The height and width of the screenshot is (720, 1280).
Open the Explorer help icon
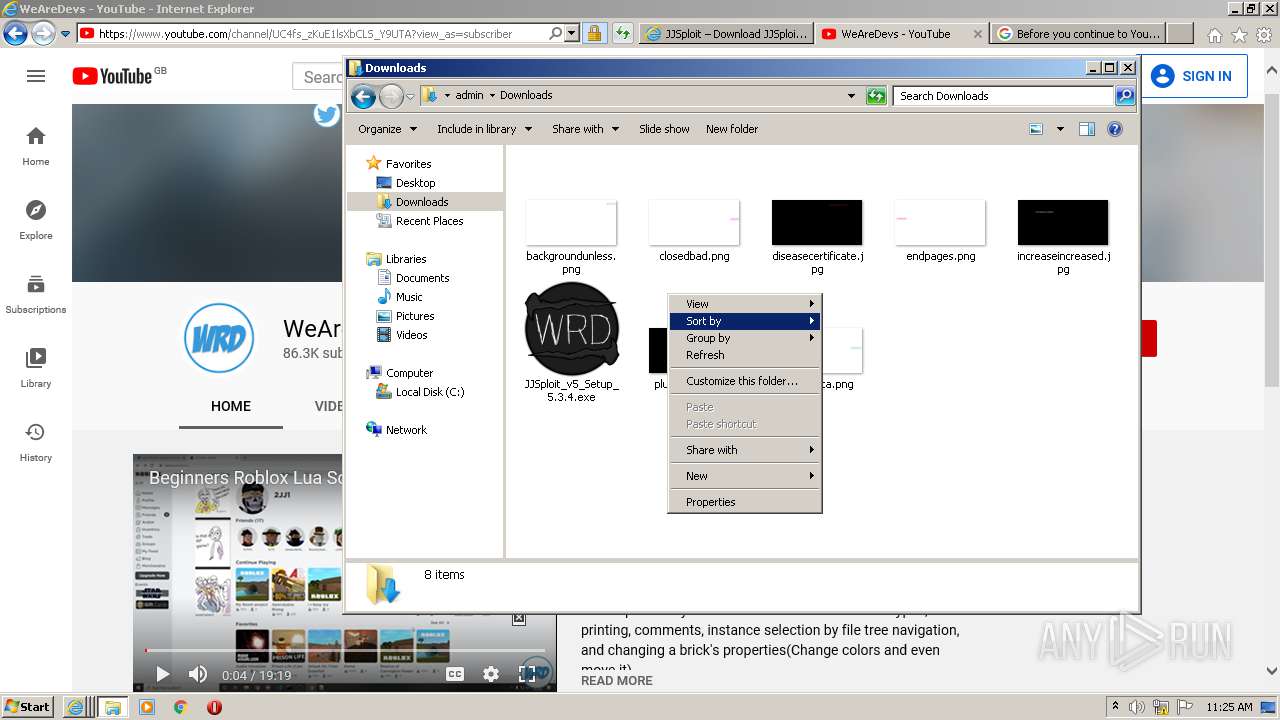(x=1115, y=129)
